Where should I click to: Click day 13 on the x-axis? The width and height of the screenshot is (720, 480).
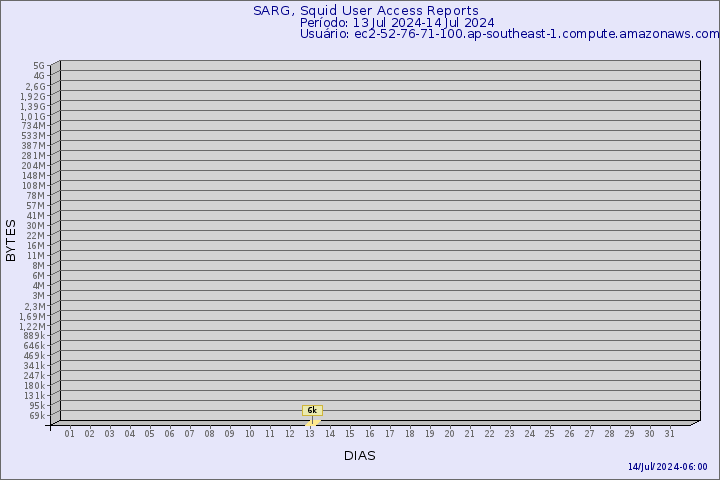(x=310, y=434)
